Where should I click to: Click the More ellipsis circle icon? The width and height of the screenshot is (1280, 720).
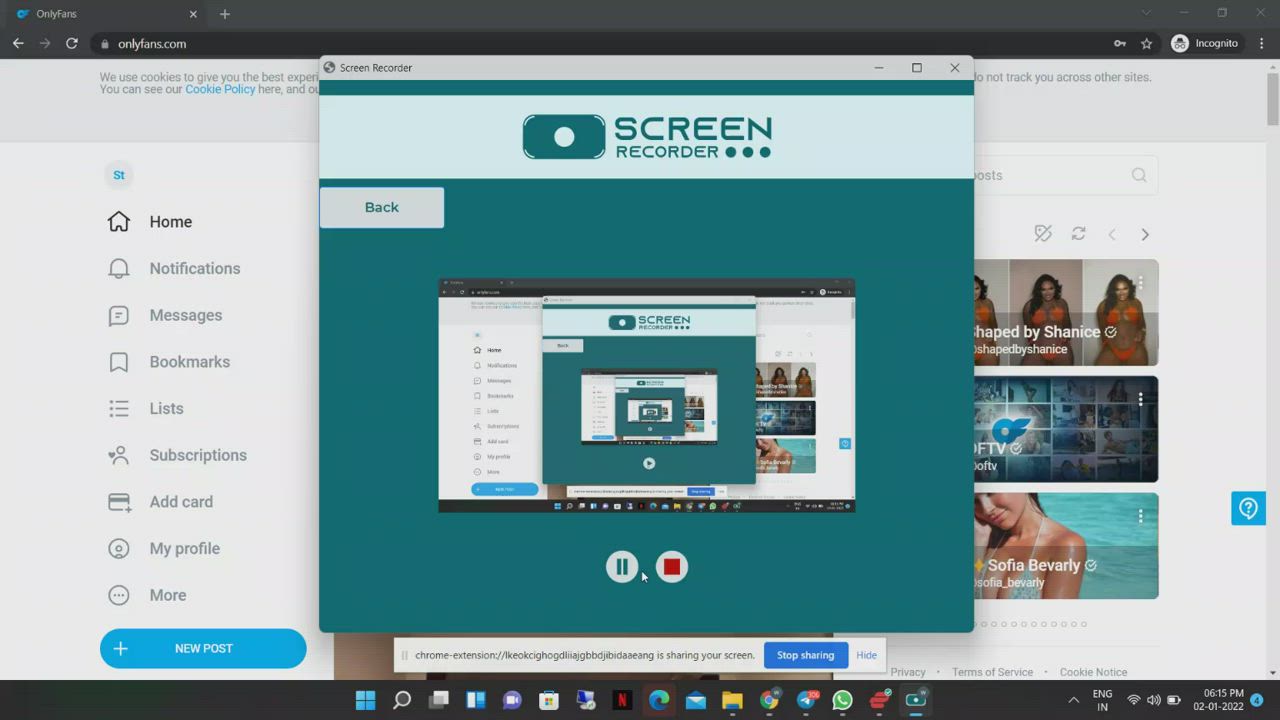119,595
